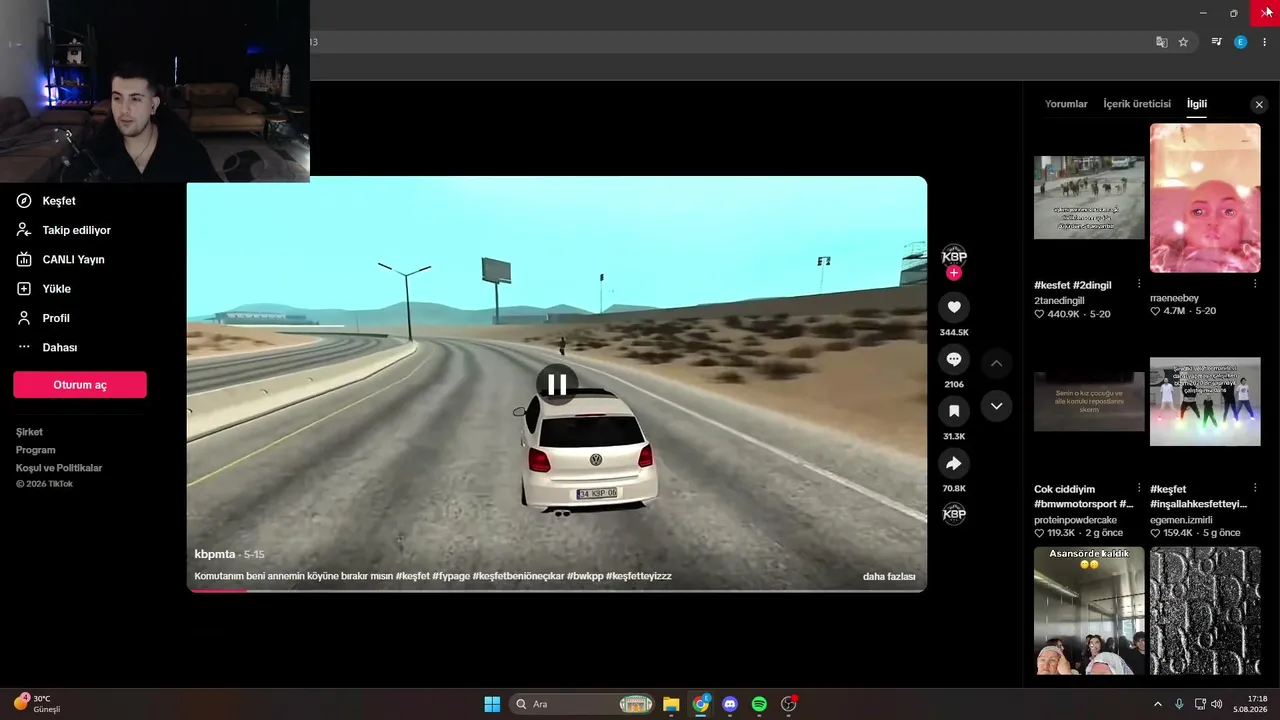The width and height of the screenshot is (1280, 720).
Task: Open options menu for proteinpowdercake video
Action: click(x=1139, y=489)
